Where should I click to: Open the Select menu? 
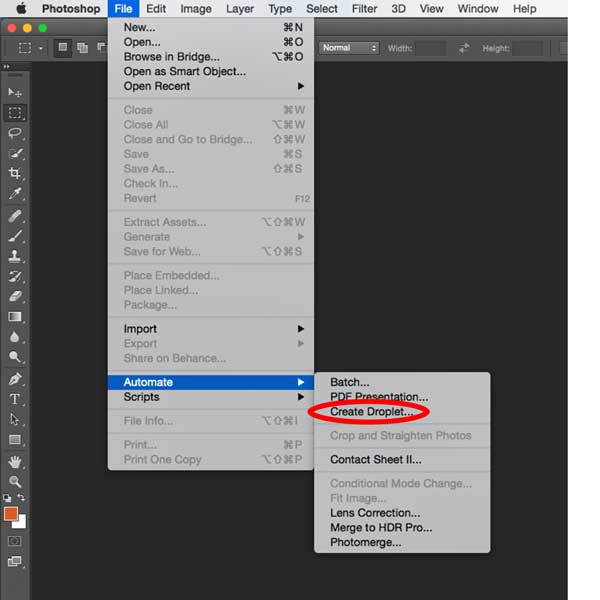(322, 8)
